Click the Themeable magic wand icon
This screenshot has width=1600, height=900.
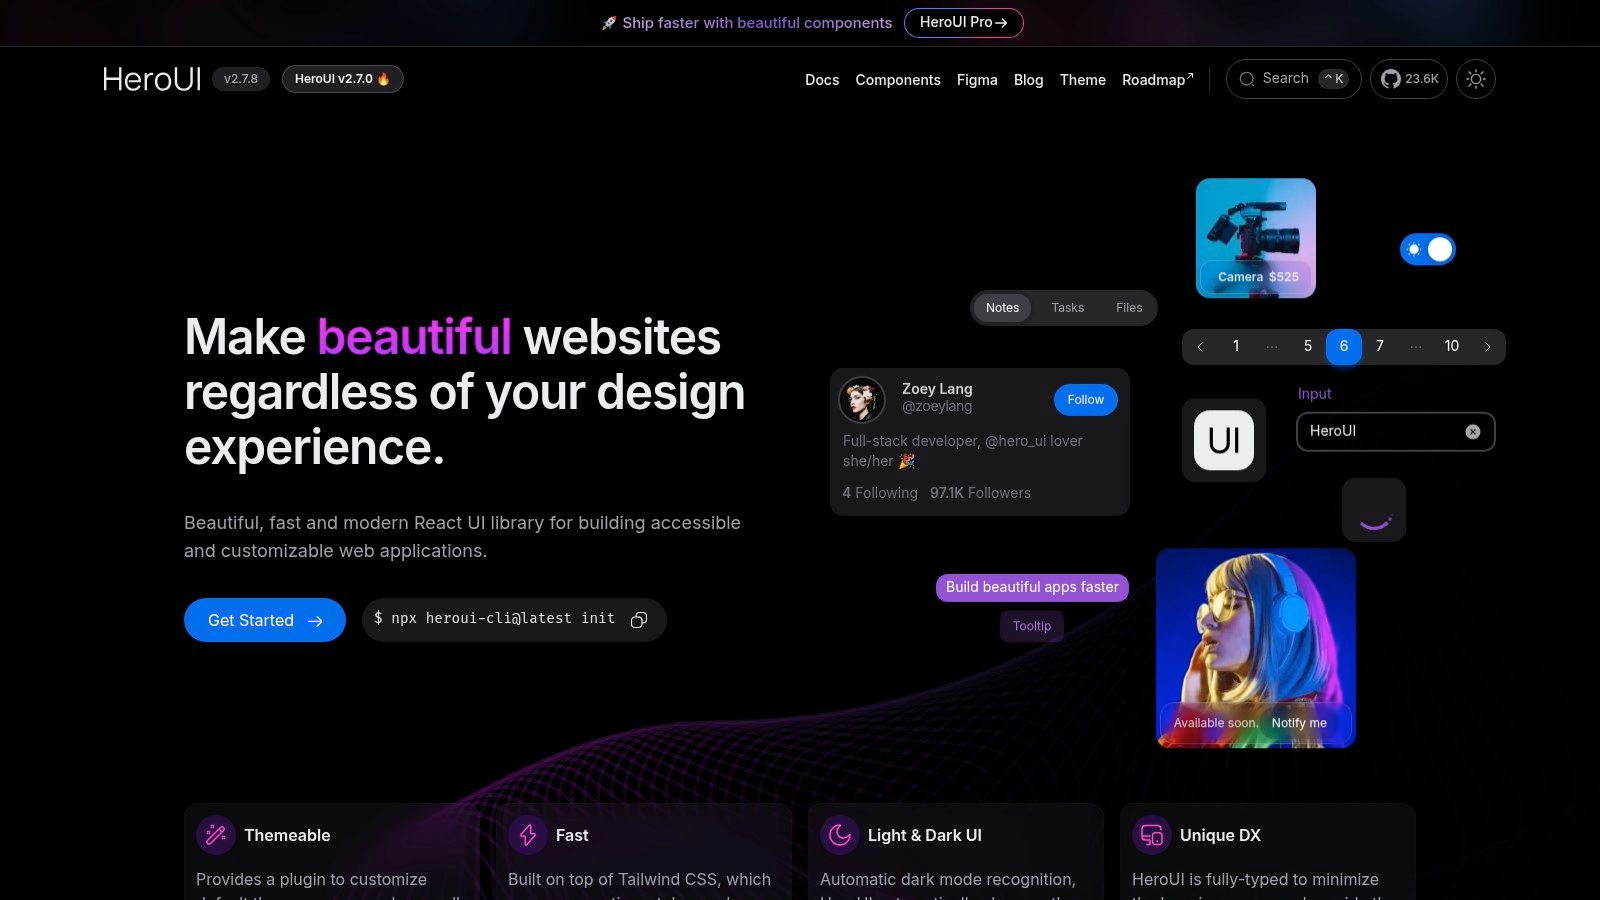pos(216,835)
